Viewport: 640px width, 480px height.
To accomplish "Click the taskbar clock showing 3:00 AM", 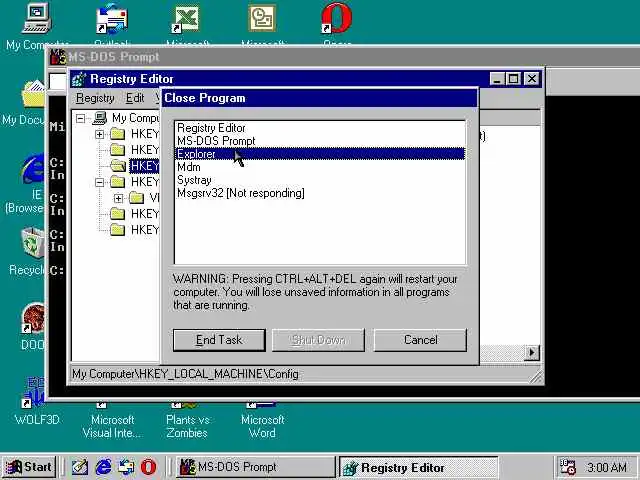I will coord(607,467).
